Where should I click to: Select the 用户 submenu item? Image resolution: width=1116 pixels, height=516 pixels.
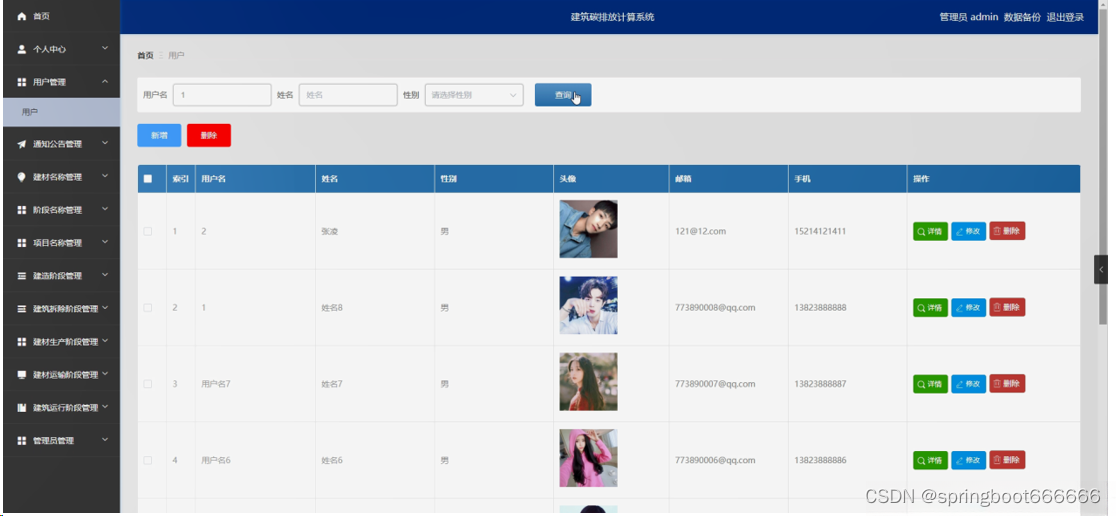61,112
